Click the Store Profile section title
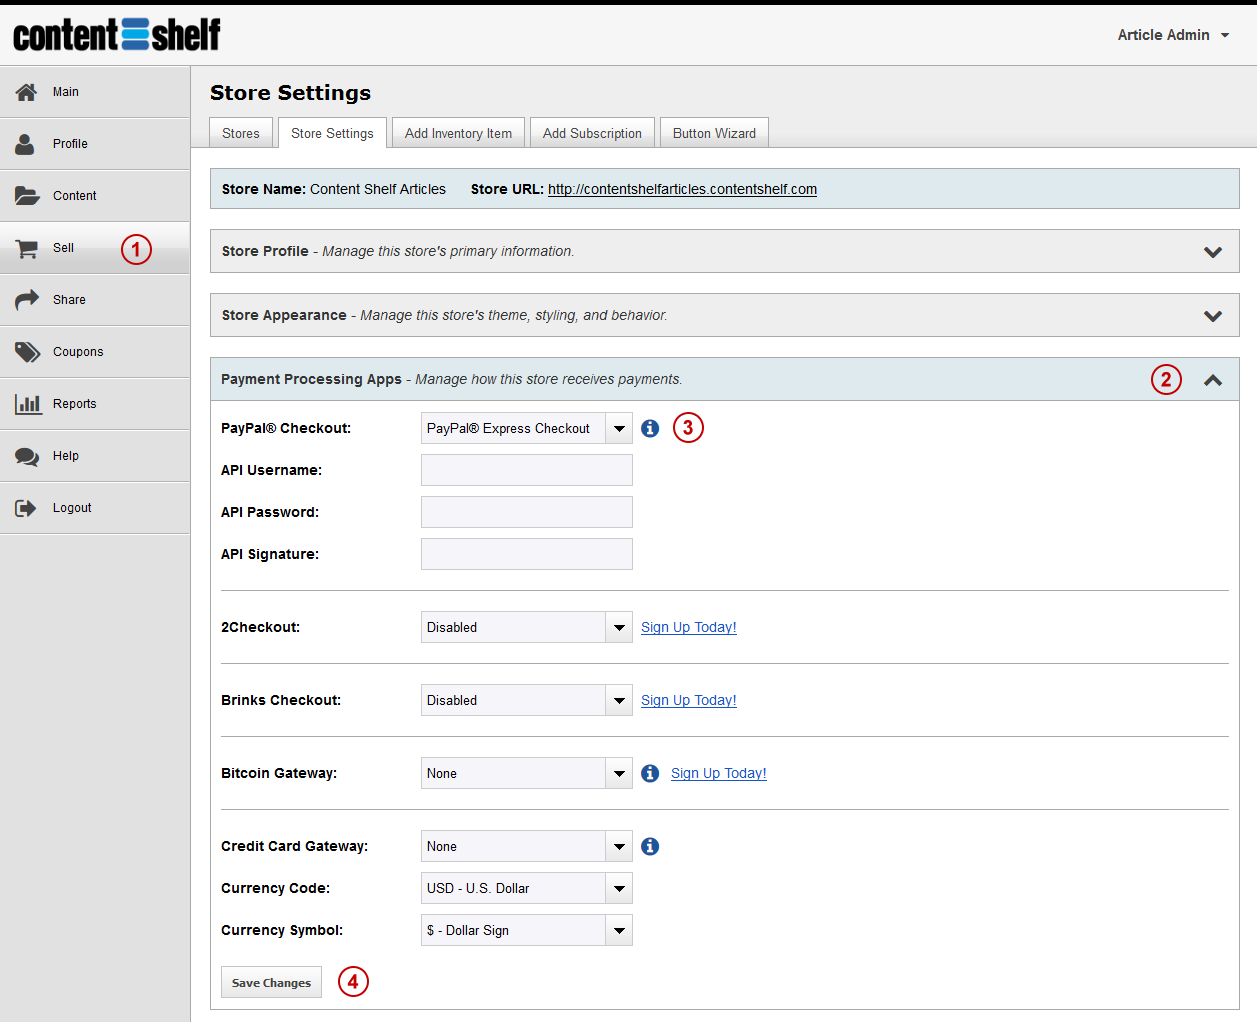 265,251
